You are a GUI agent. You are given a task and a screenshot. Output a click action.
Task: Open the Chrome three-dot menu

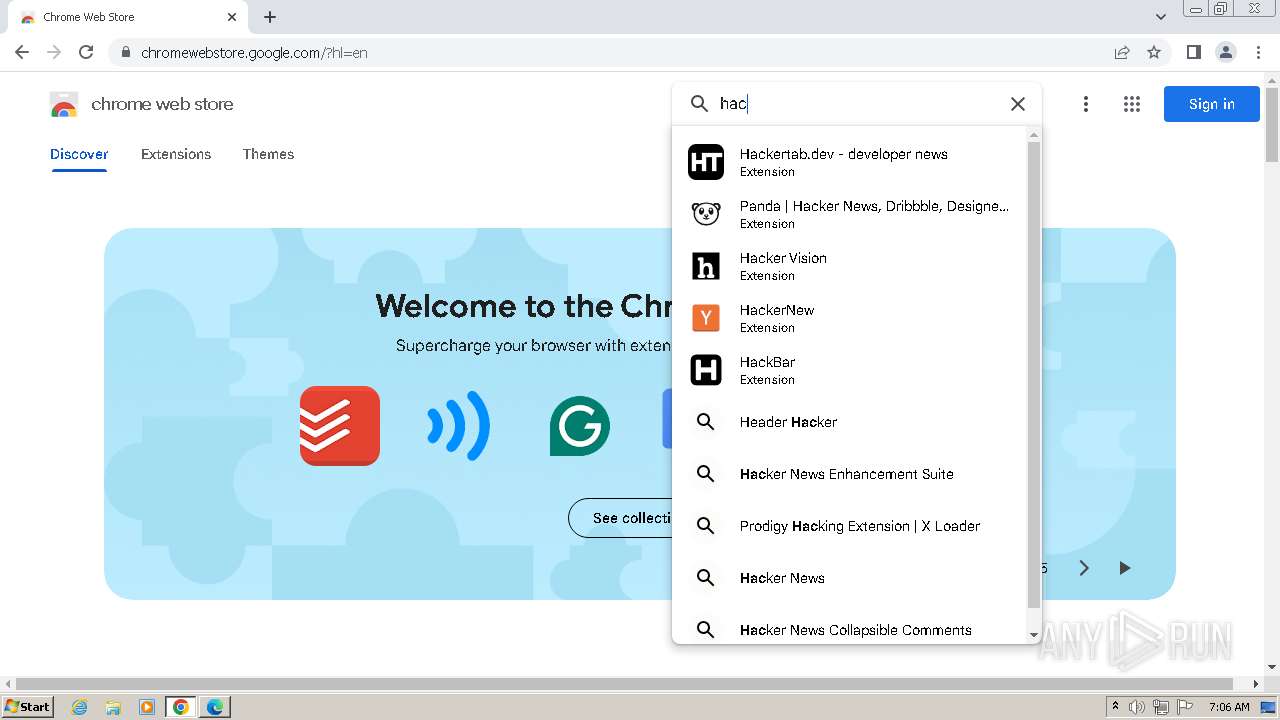coord(1259,52)
